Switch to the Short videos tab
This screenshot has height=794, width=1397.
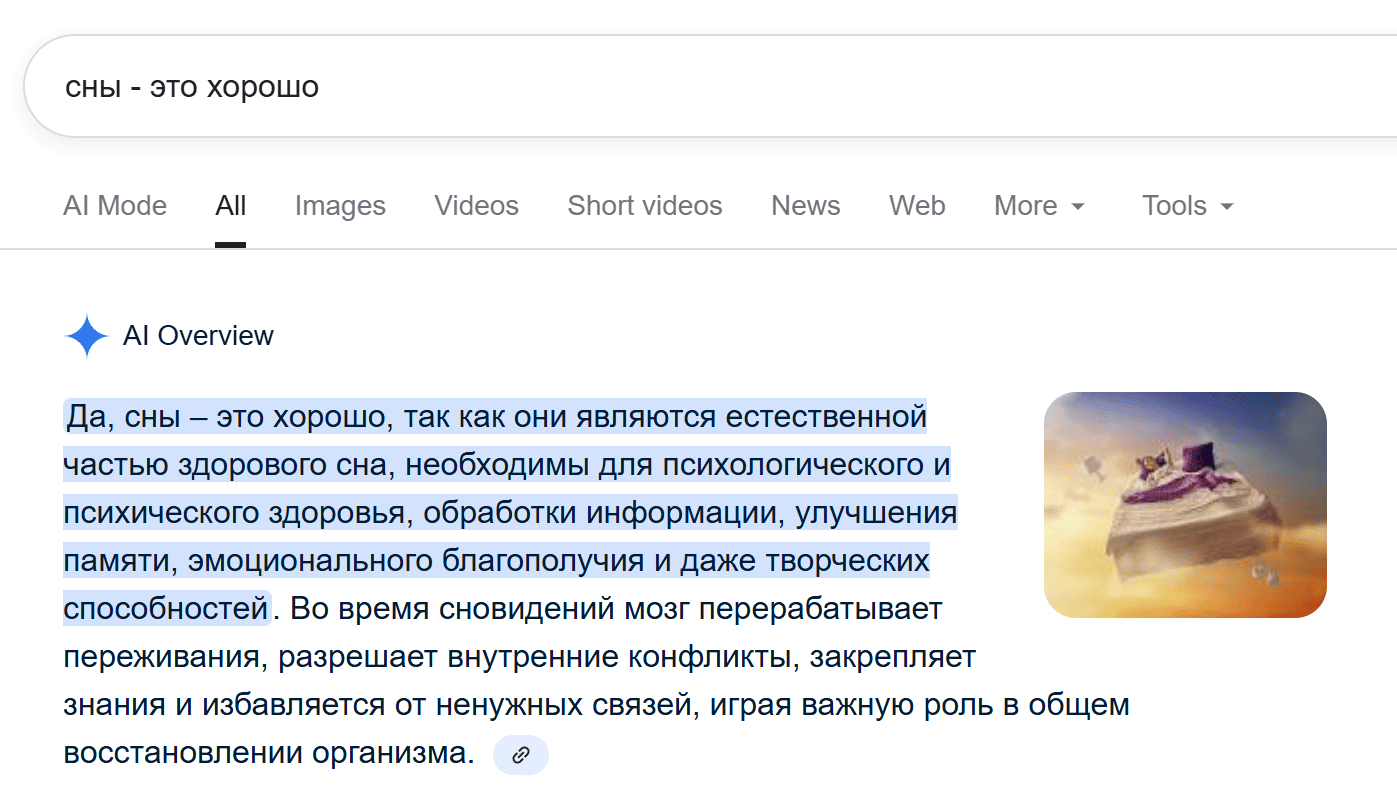645,206
